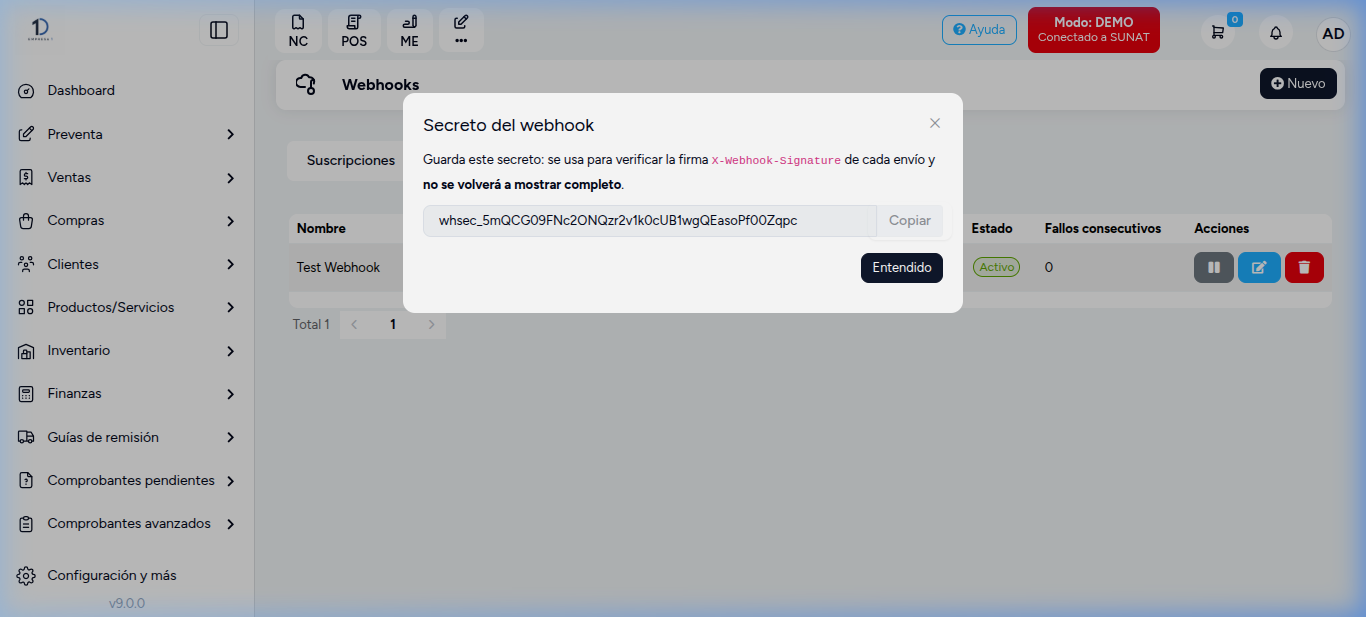Open Dashboard in the sidebar
Image resolution: width=1366 pixels, height=617 pixels.
click(81, 91)
